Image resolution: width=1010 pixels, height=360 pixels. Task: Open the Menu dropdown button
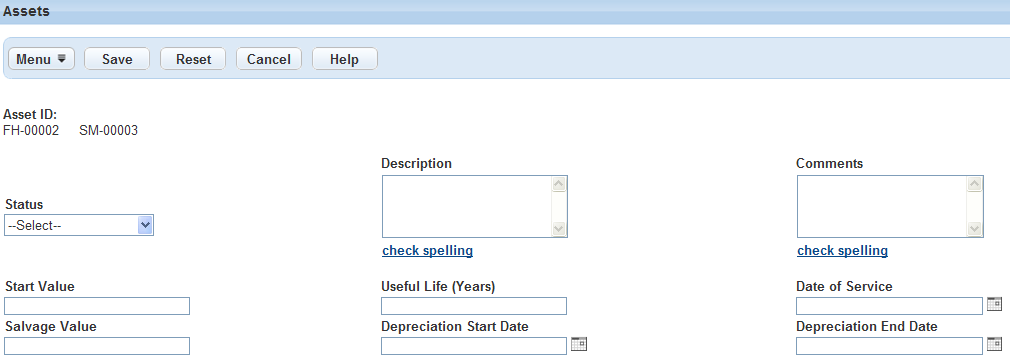click(41, 59)
